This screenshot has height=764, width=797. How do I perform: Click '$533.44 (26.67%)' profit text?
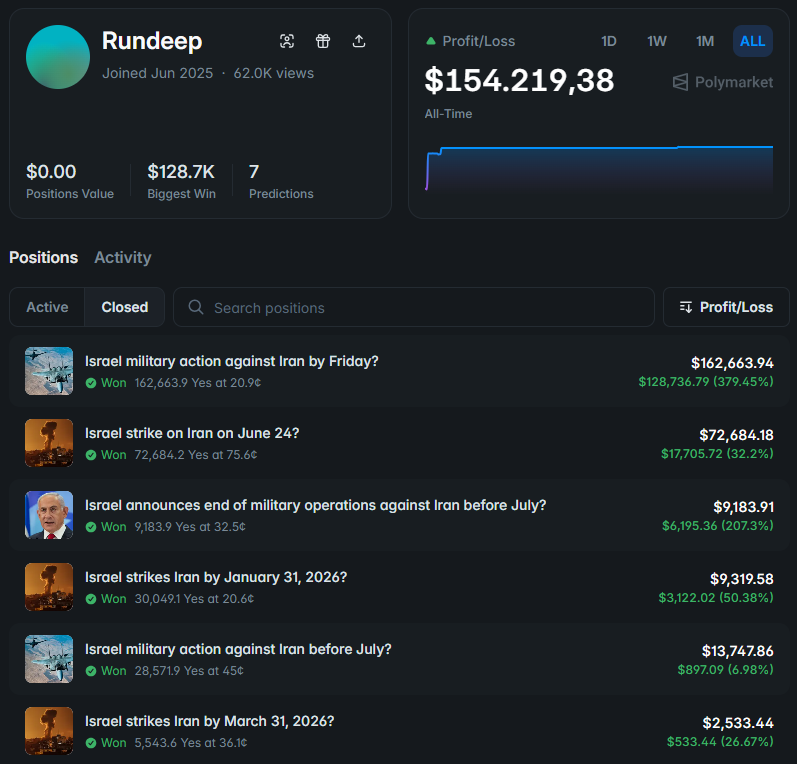(720, 742)
